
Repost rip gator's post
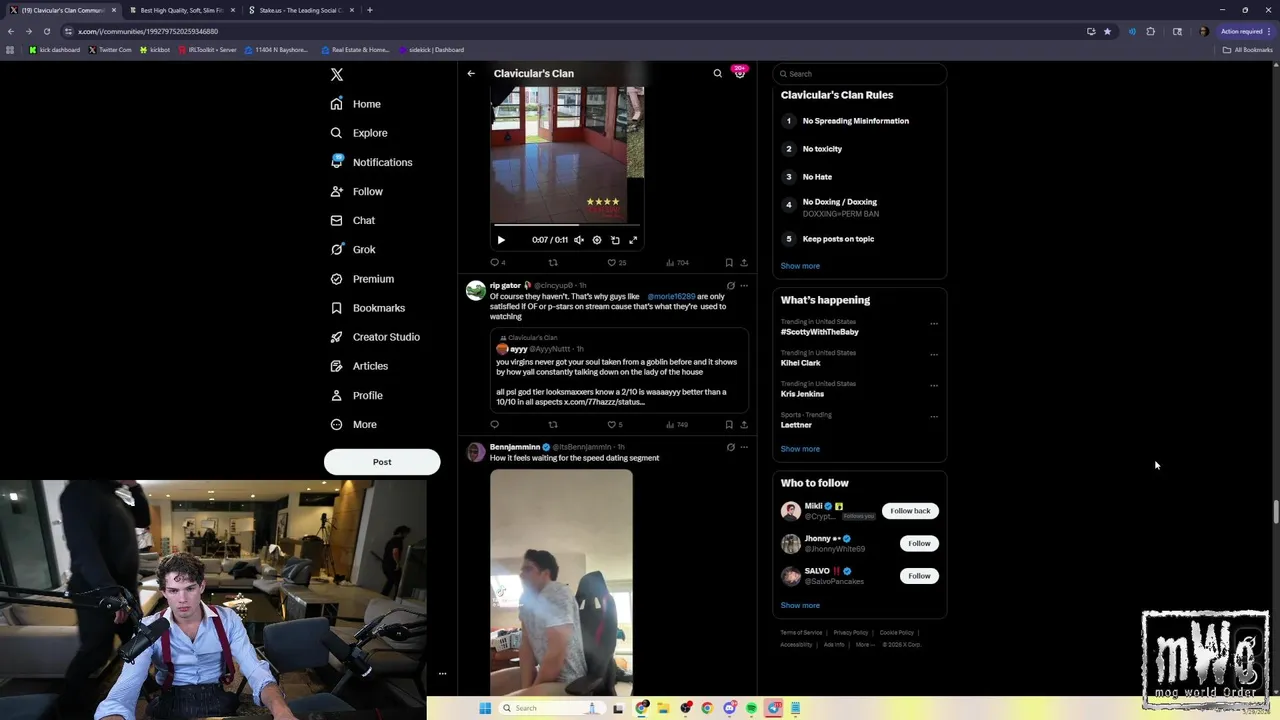tap(553, 425)
